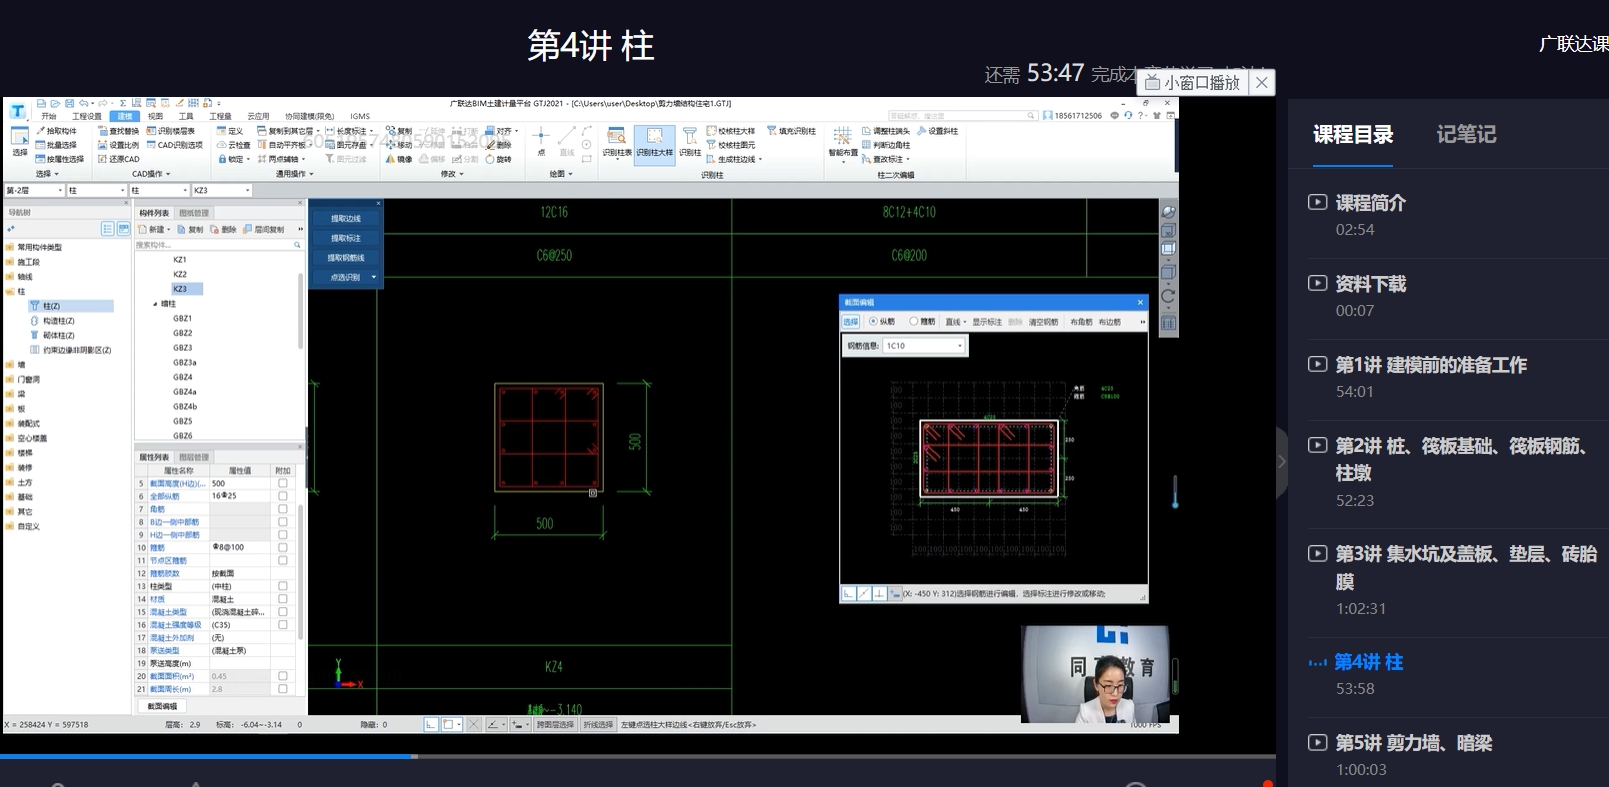Image resolution: width=1609 pixels, height=787 pixels.
Task: Collapse the 暗柱 tree group
Action: pos(155,303)
